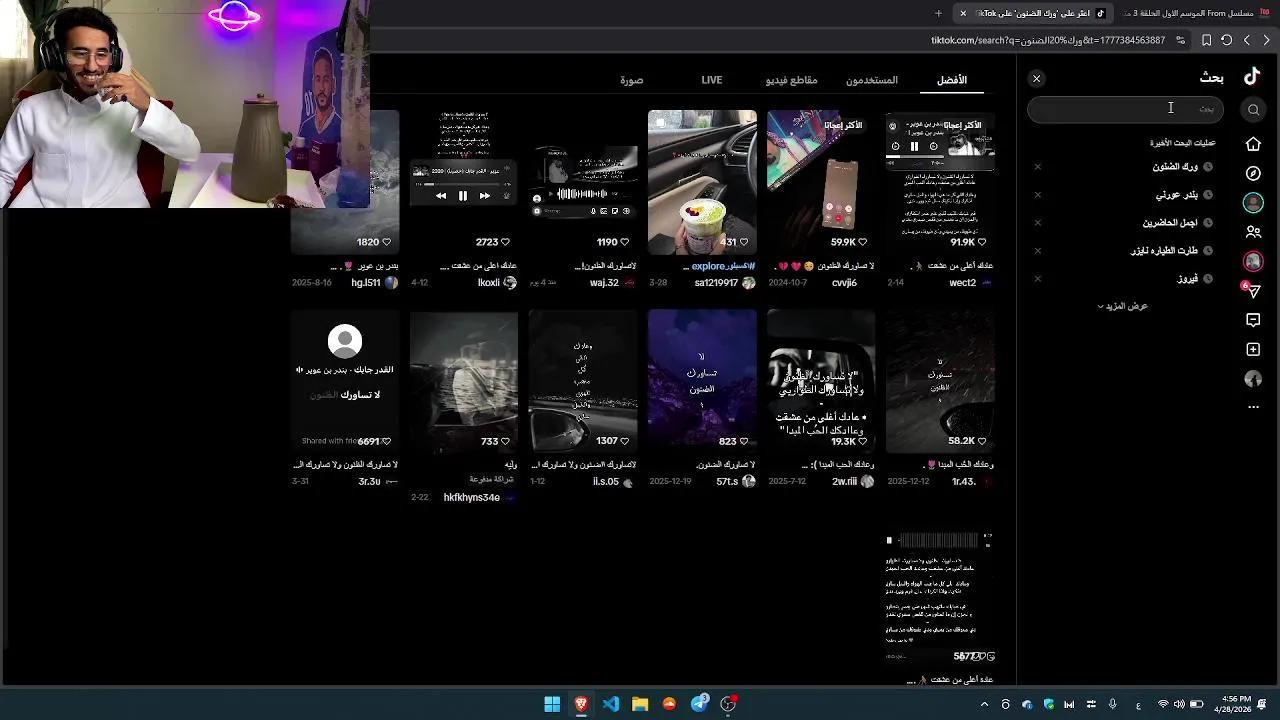Image resolution: width=1280 pixels, height=720 pixels.
Task: Open video thumbnail with 91.9K likes
Action: coord(940,182)
